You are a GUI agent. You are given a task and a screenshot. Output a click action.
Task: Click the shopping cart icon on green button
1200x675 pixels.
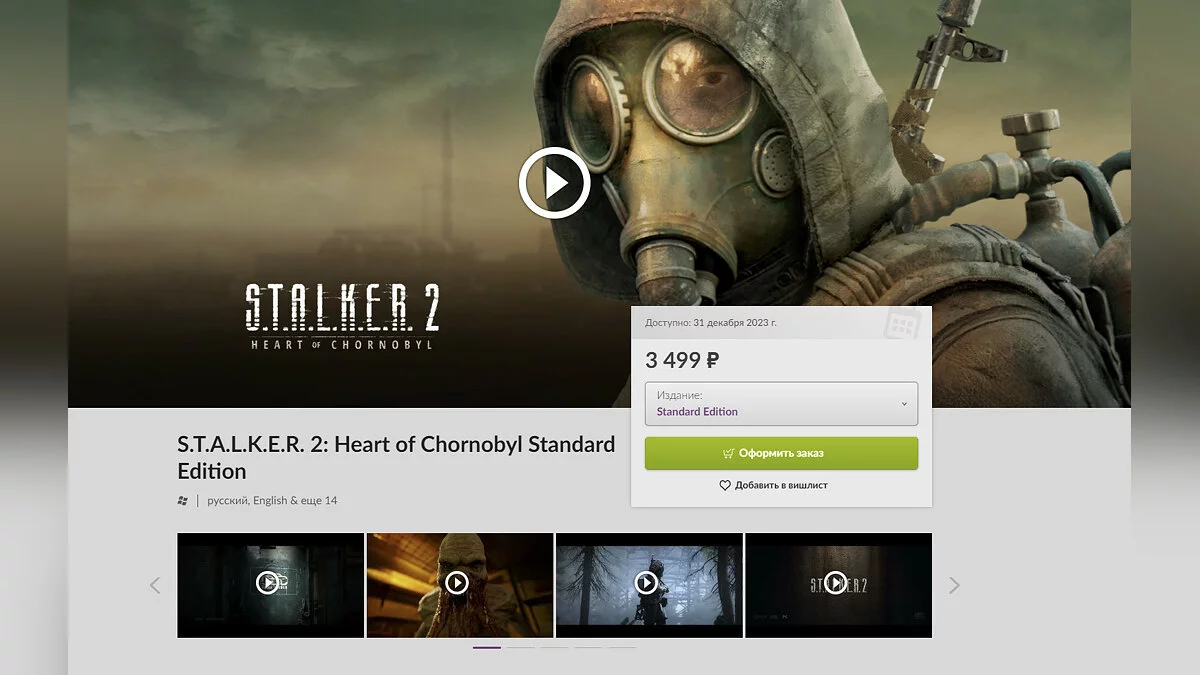coord(728,453)
